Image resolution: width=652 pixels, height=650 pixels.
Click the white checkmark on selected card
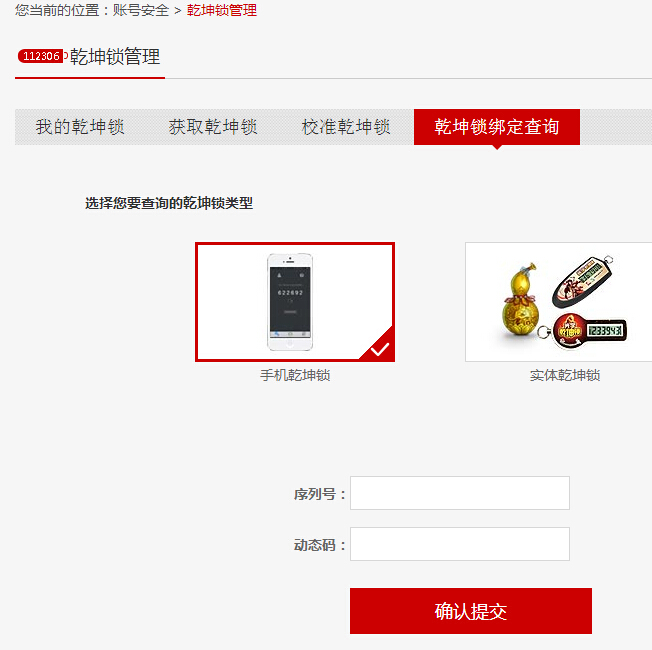coord(380,348)
